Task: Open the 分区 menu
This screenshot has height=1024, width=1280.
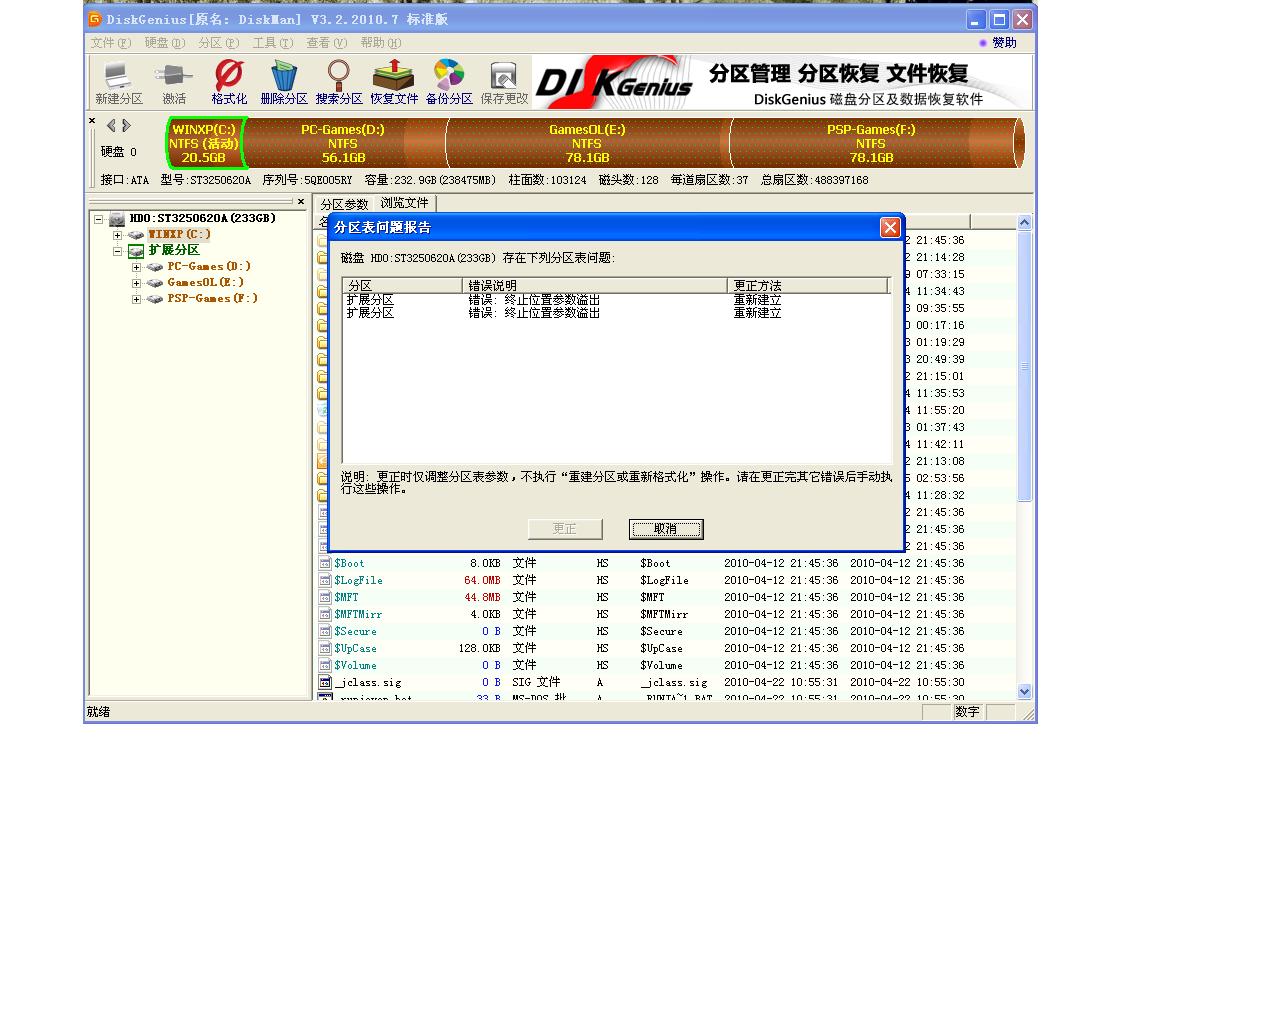Action: [219, 43]
